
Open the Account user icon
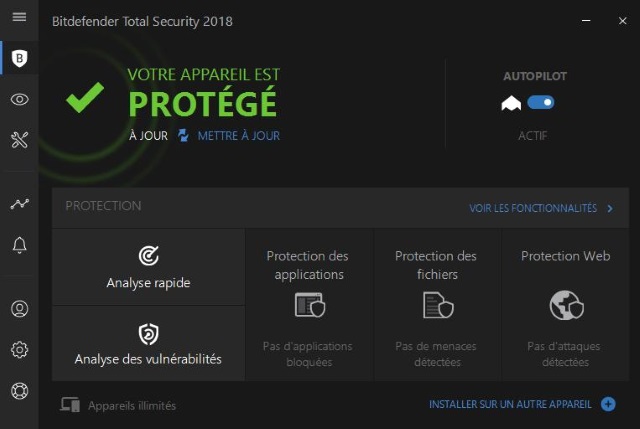pyautogui.click(x=19, y=309)
